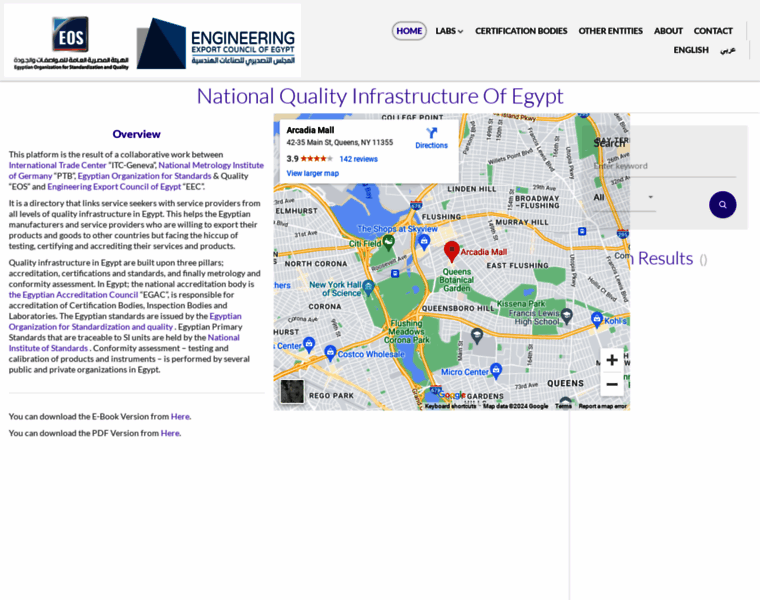Click Flushing Meadows Corona Park label

coord(407,332)
